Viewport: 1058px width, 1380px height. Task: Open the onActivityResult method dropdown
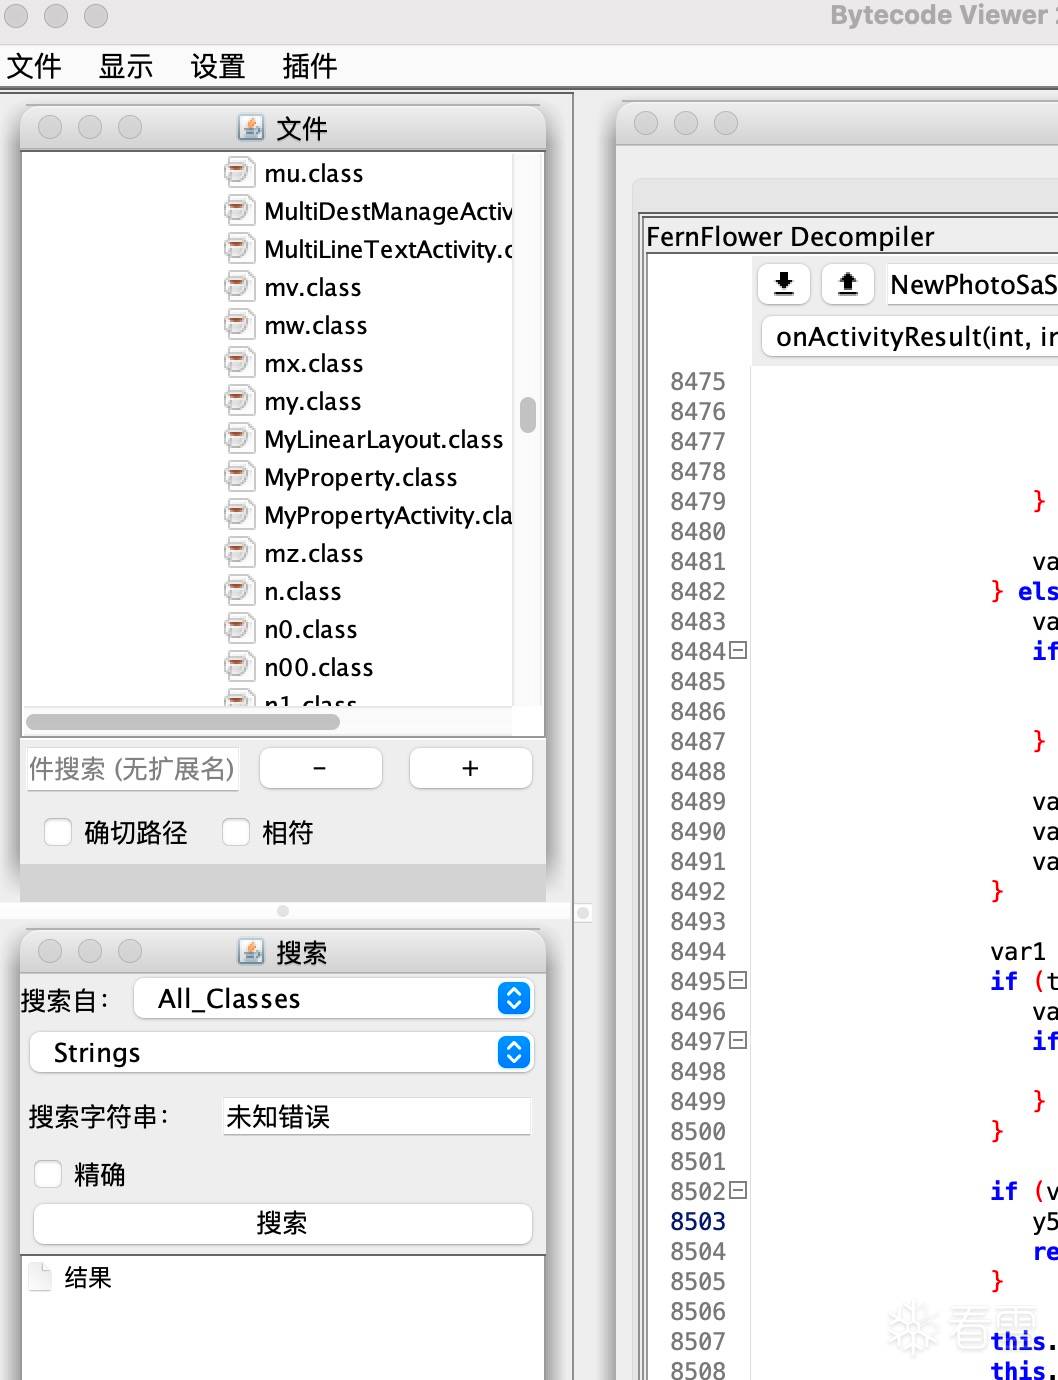pyautogui.click(x=910, y=337)
